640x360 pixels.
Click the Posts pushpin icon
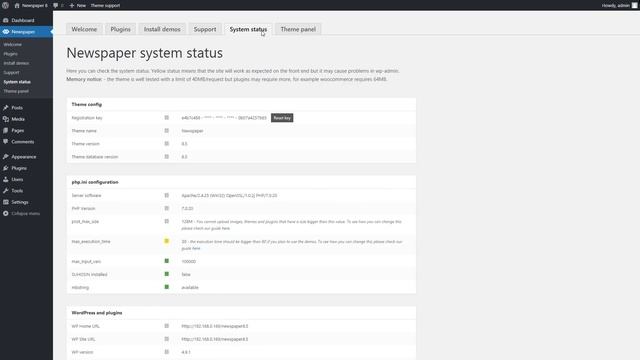coord(6,108)
